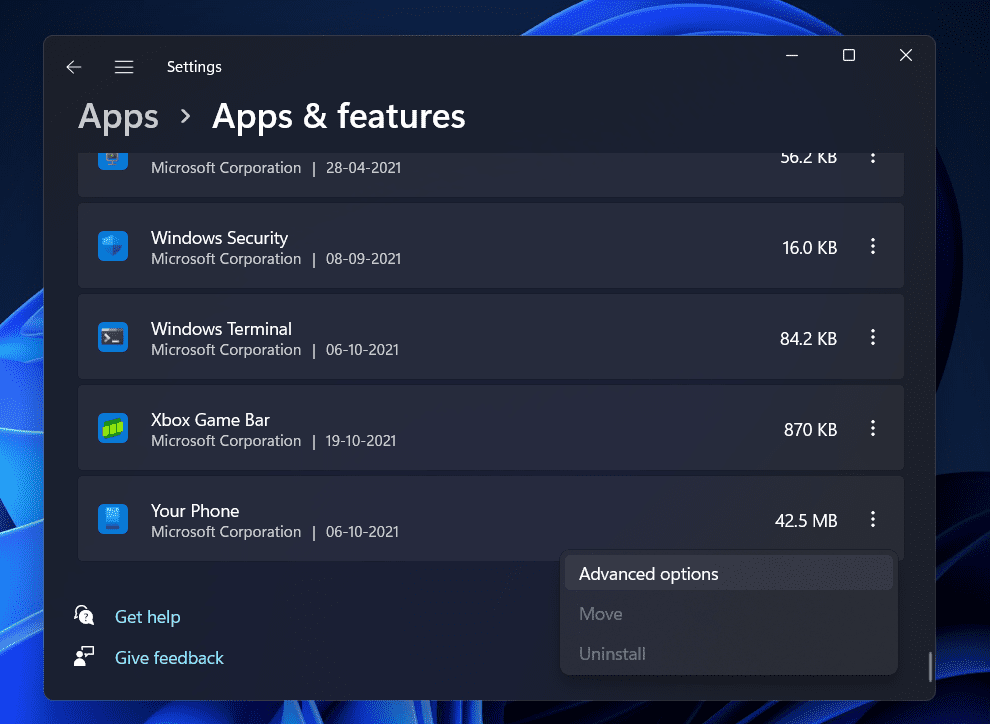Click the Get help icon

(x=85, y=616)
